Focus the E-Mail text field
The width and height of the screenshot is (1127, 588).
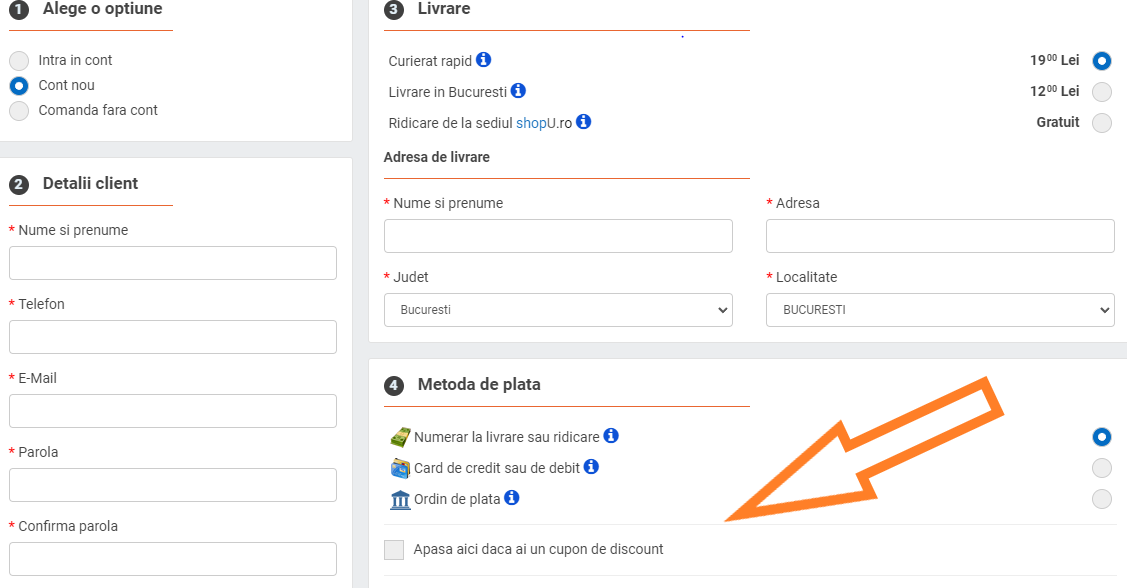tap(173, 411)
